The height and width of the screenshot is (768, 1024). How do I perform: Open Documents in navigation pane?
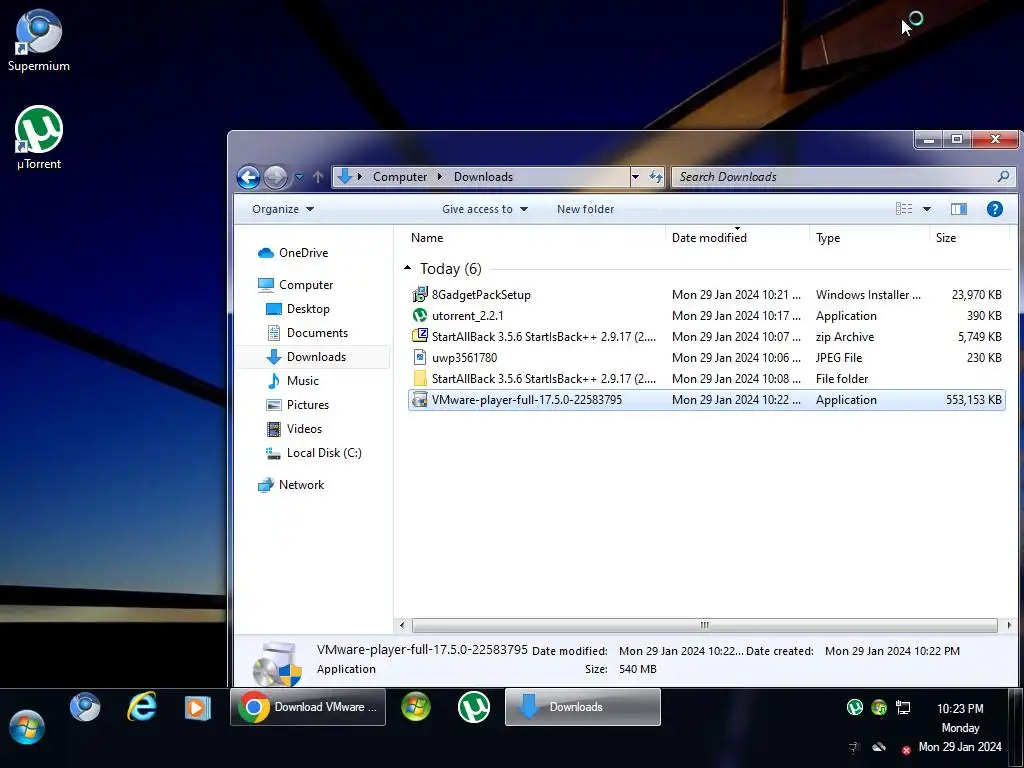[317, 333]
